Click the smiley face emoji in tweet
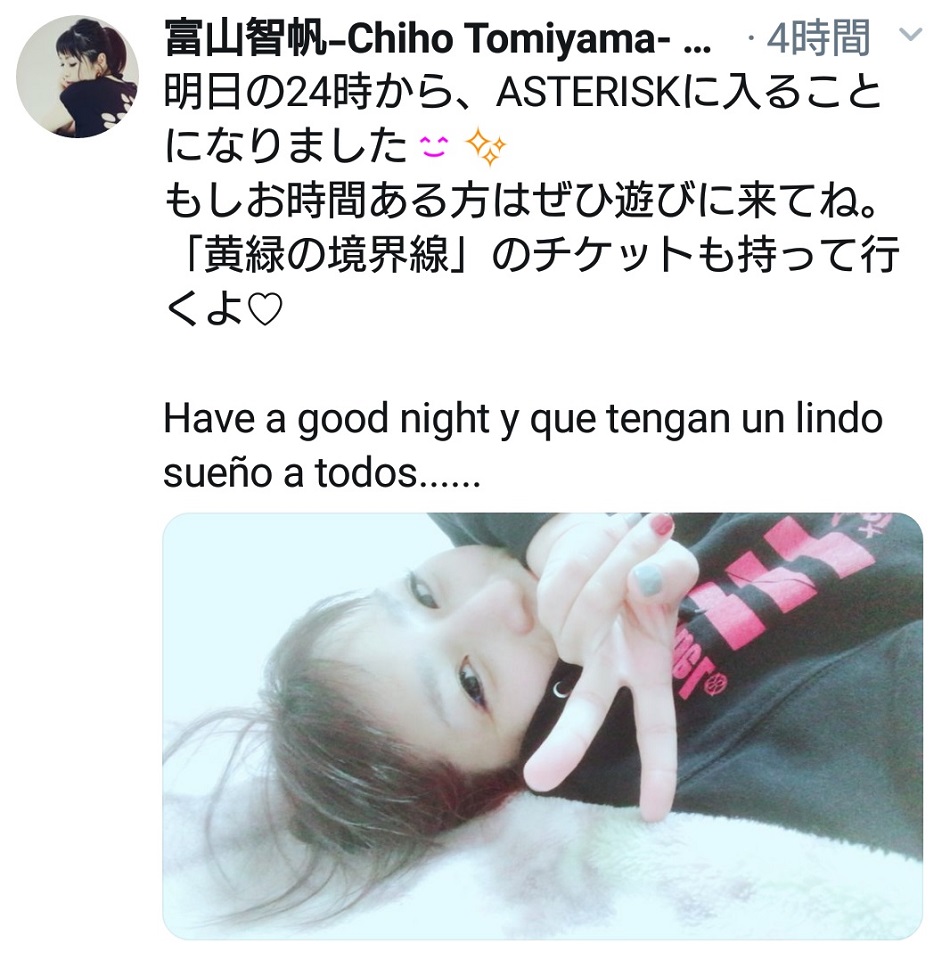This screenshot has height=960, width=942. [434, 147]
